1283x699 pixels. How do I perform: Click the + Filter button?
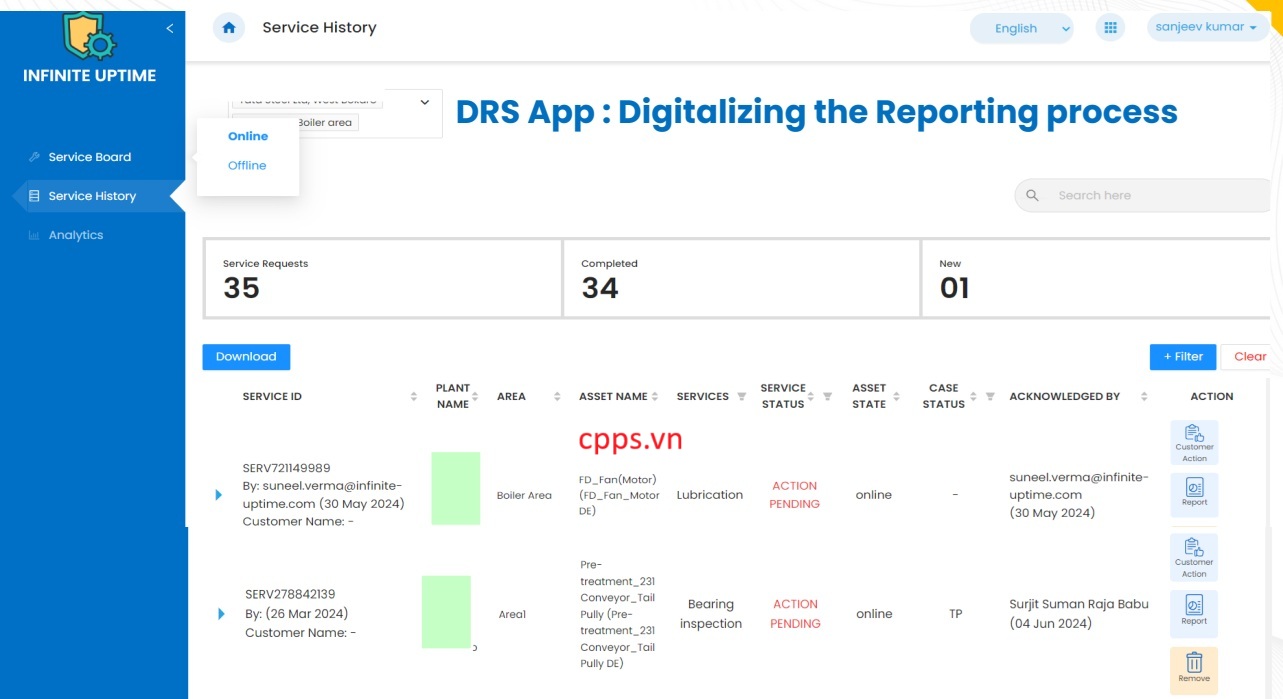[x=1183, y=357]
